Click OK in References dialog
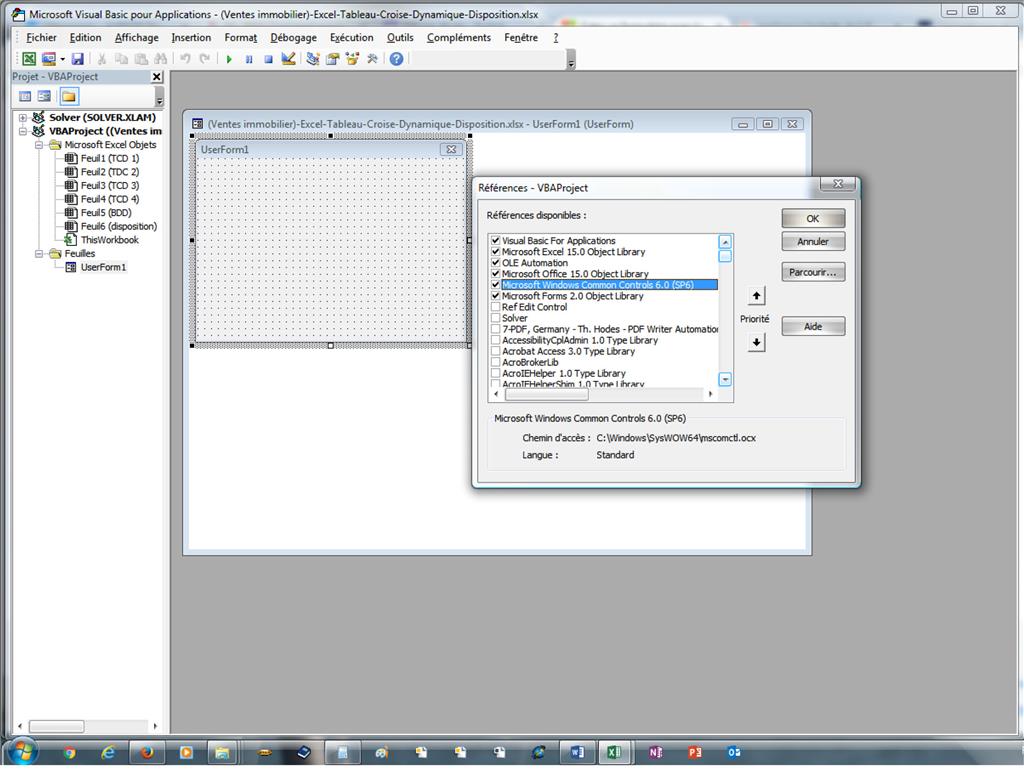The image size is (1024, 777). coord(813,219)
